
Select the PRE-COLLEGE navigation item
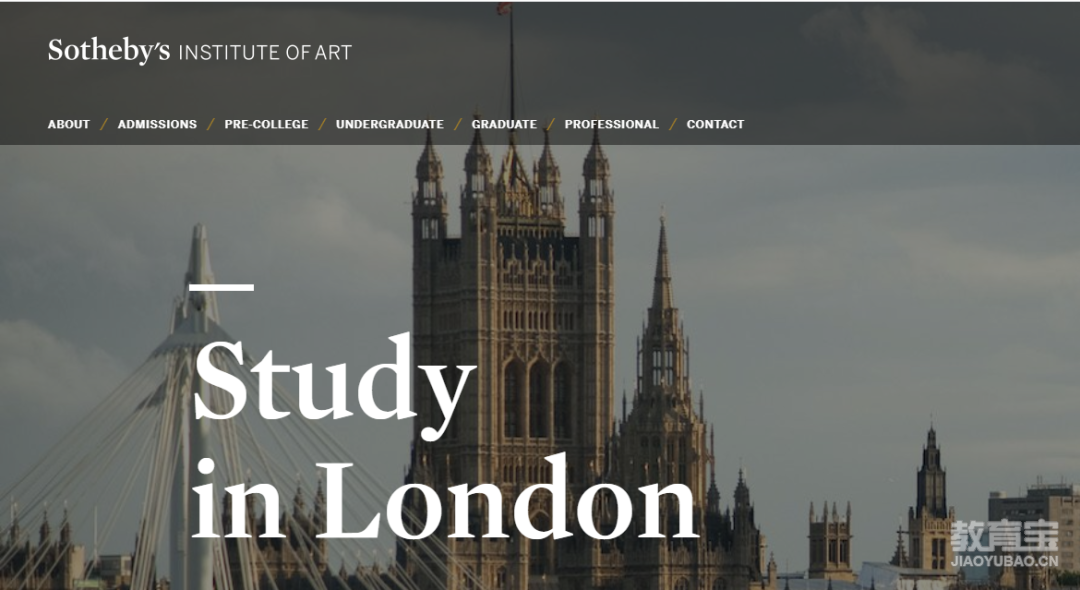(x=267, y=125)
